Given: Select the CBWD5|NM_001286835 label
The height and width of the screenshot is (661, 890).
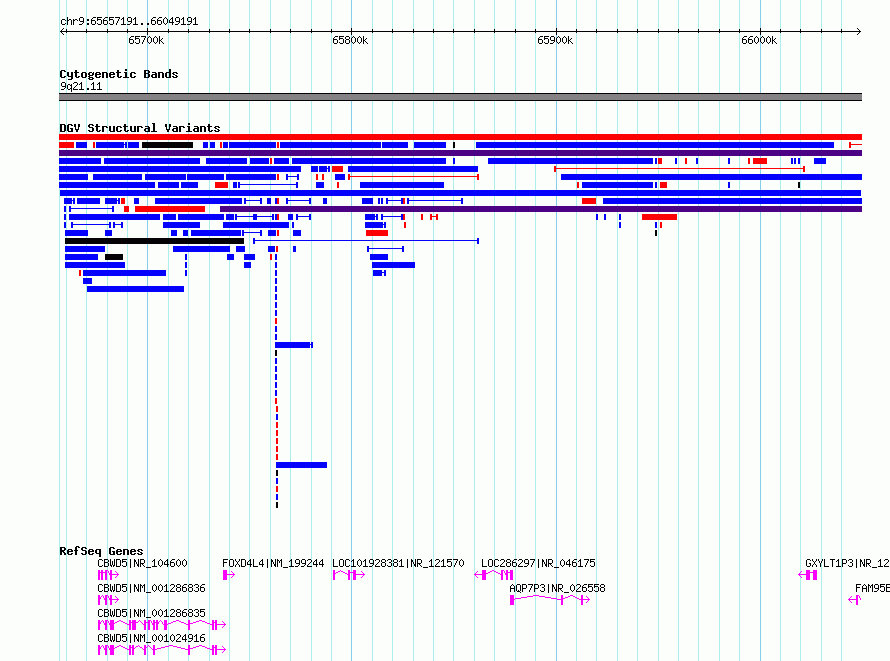Looking at the screenshot, I should (151, 613).
